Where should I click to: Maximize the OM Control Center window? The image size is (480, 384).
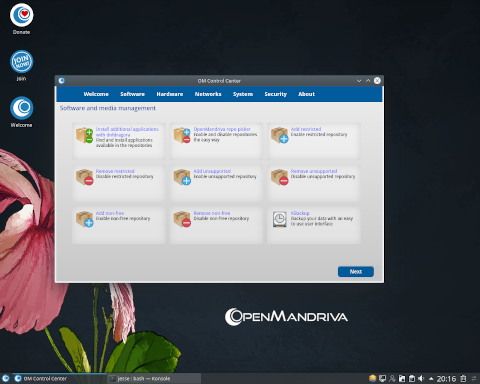click(368, 81)
